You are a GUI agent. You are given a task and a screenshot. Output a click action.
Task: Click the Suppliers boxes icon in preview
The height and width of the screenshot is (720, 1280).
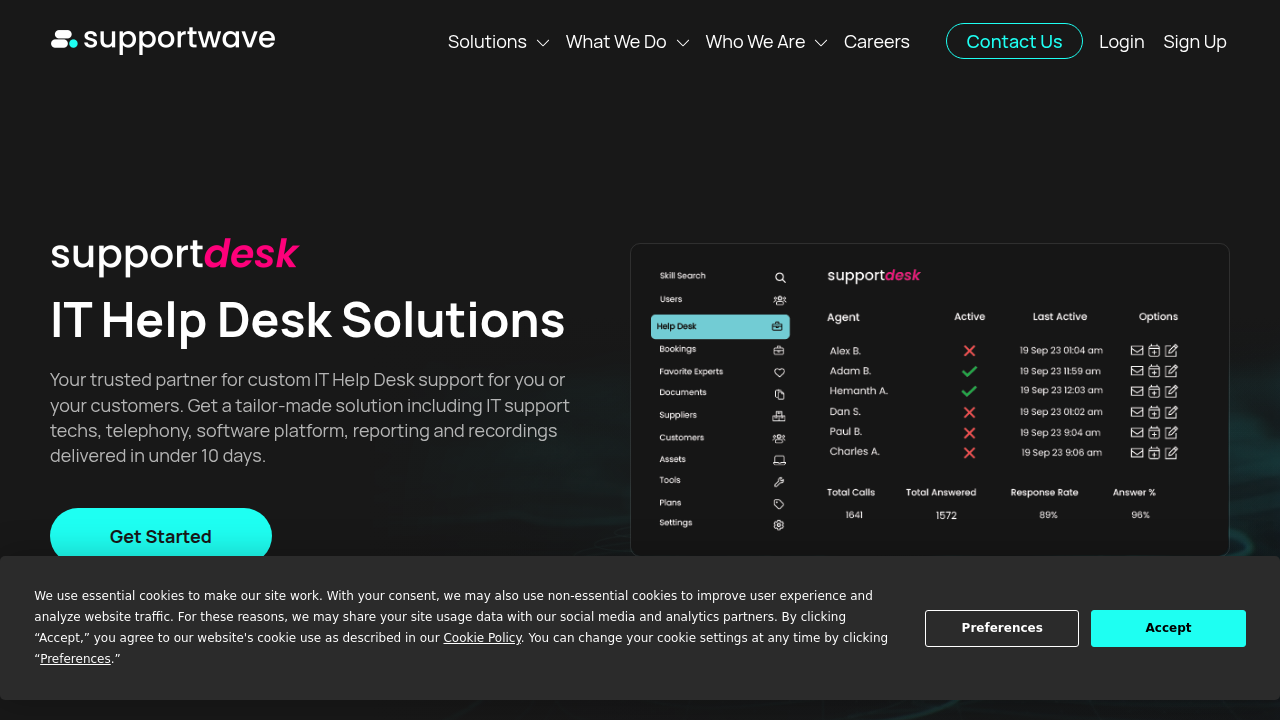(779, 416)
